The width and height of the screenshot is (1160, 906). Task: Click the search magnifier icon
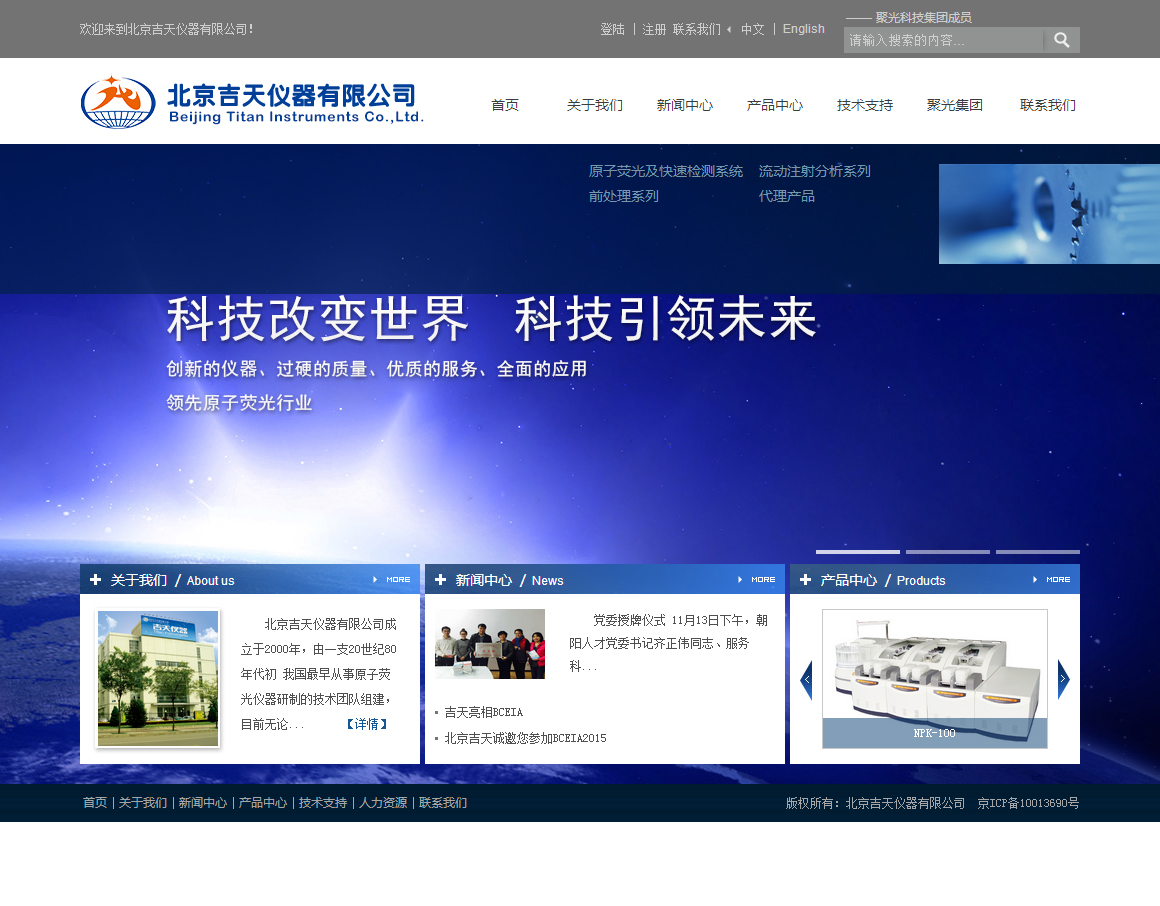(x=1062, y=40)
